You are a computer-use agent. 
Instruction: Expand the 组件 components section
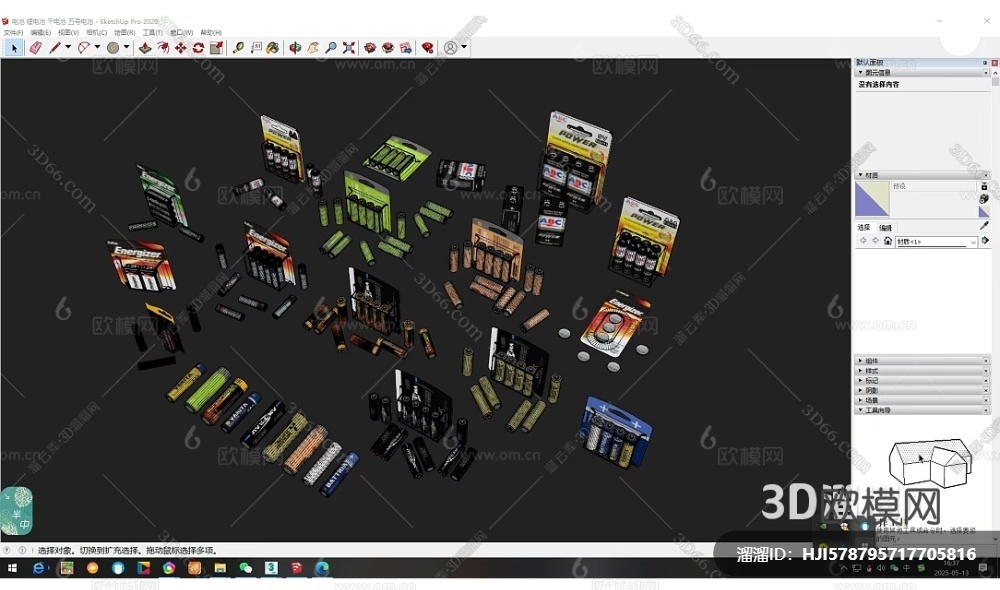(922, 361)
